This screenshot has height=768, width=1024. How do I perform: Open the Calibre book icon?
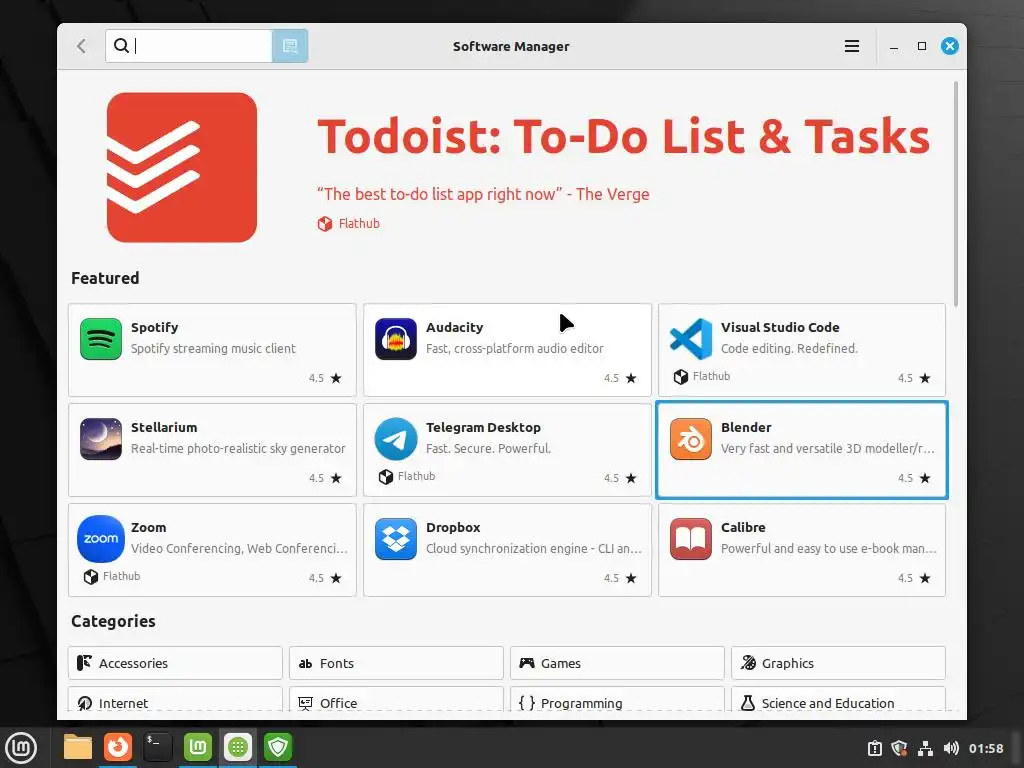[x=691, y=539]
